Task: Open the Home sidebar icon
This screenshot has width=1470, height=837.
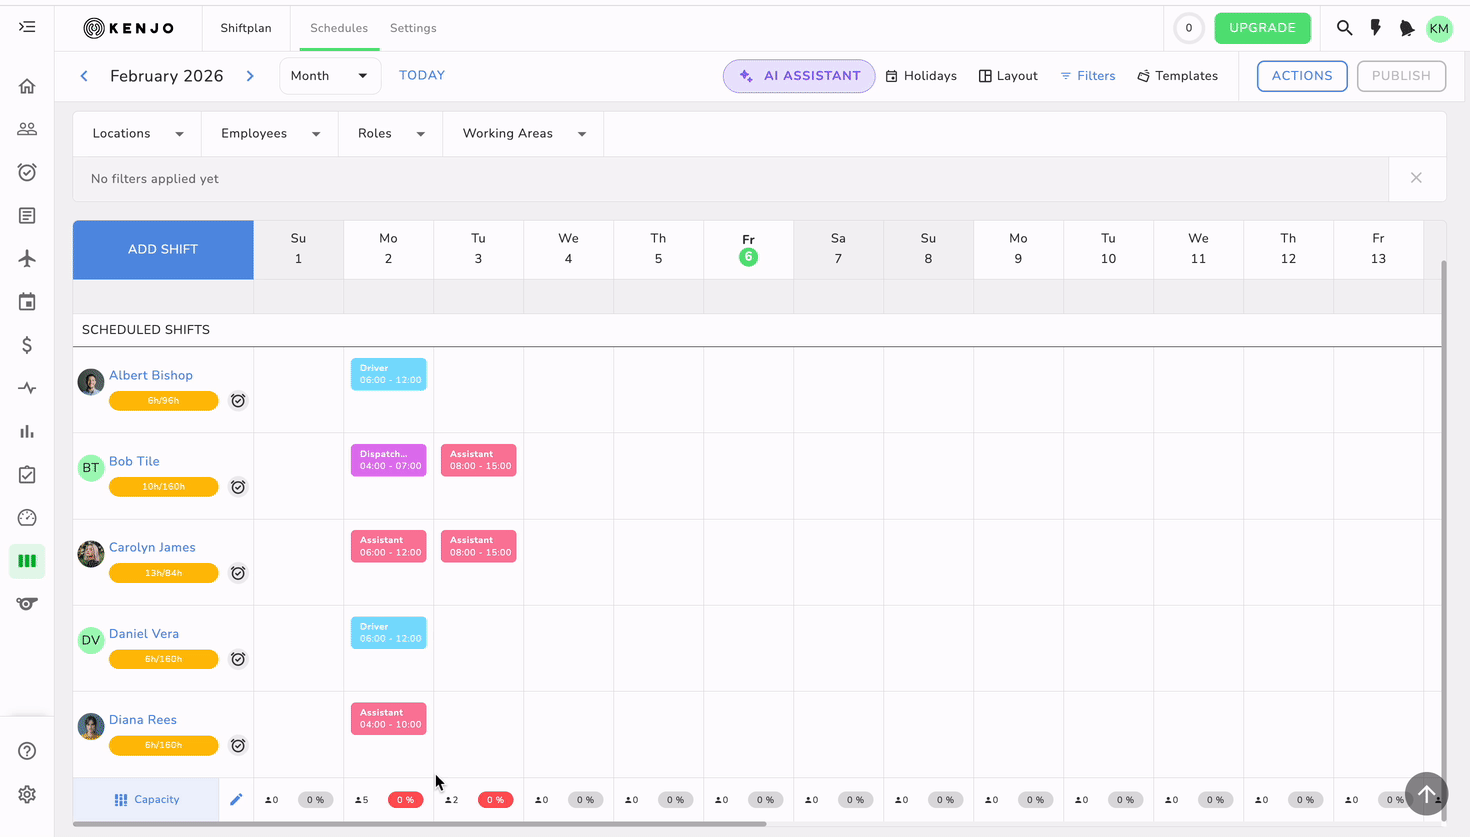Action: (x=27, y=86)
